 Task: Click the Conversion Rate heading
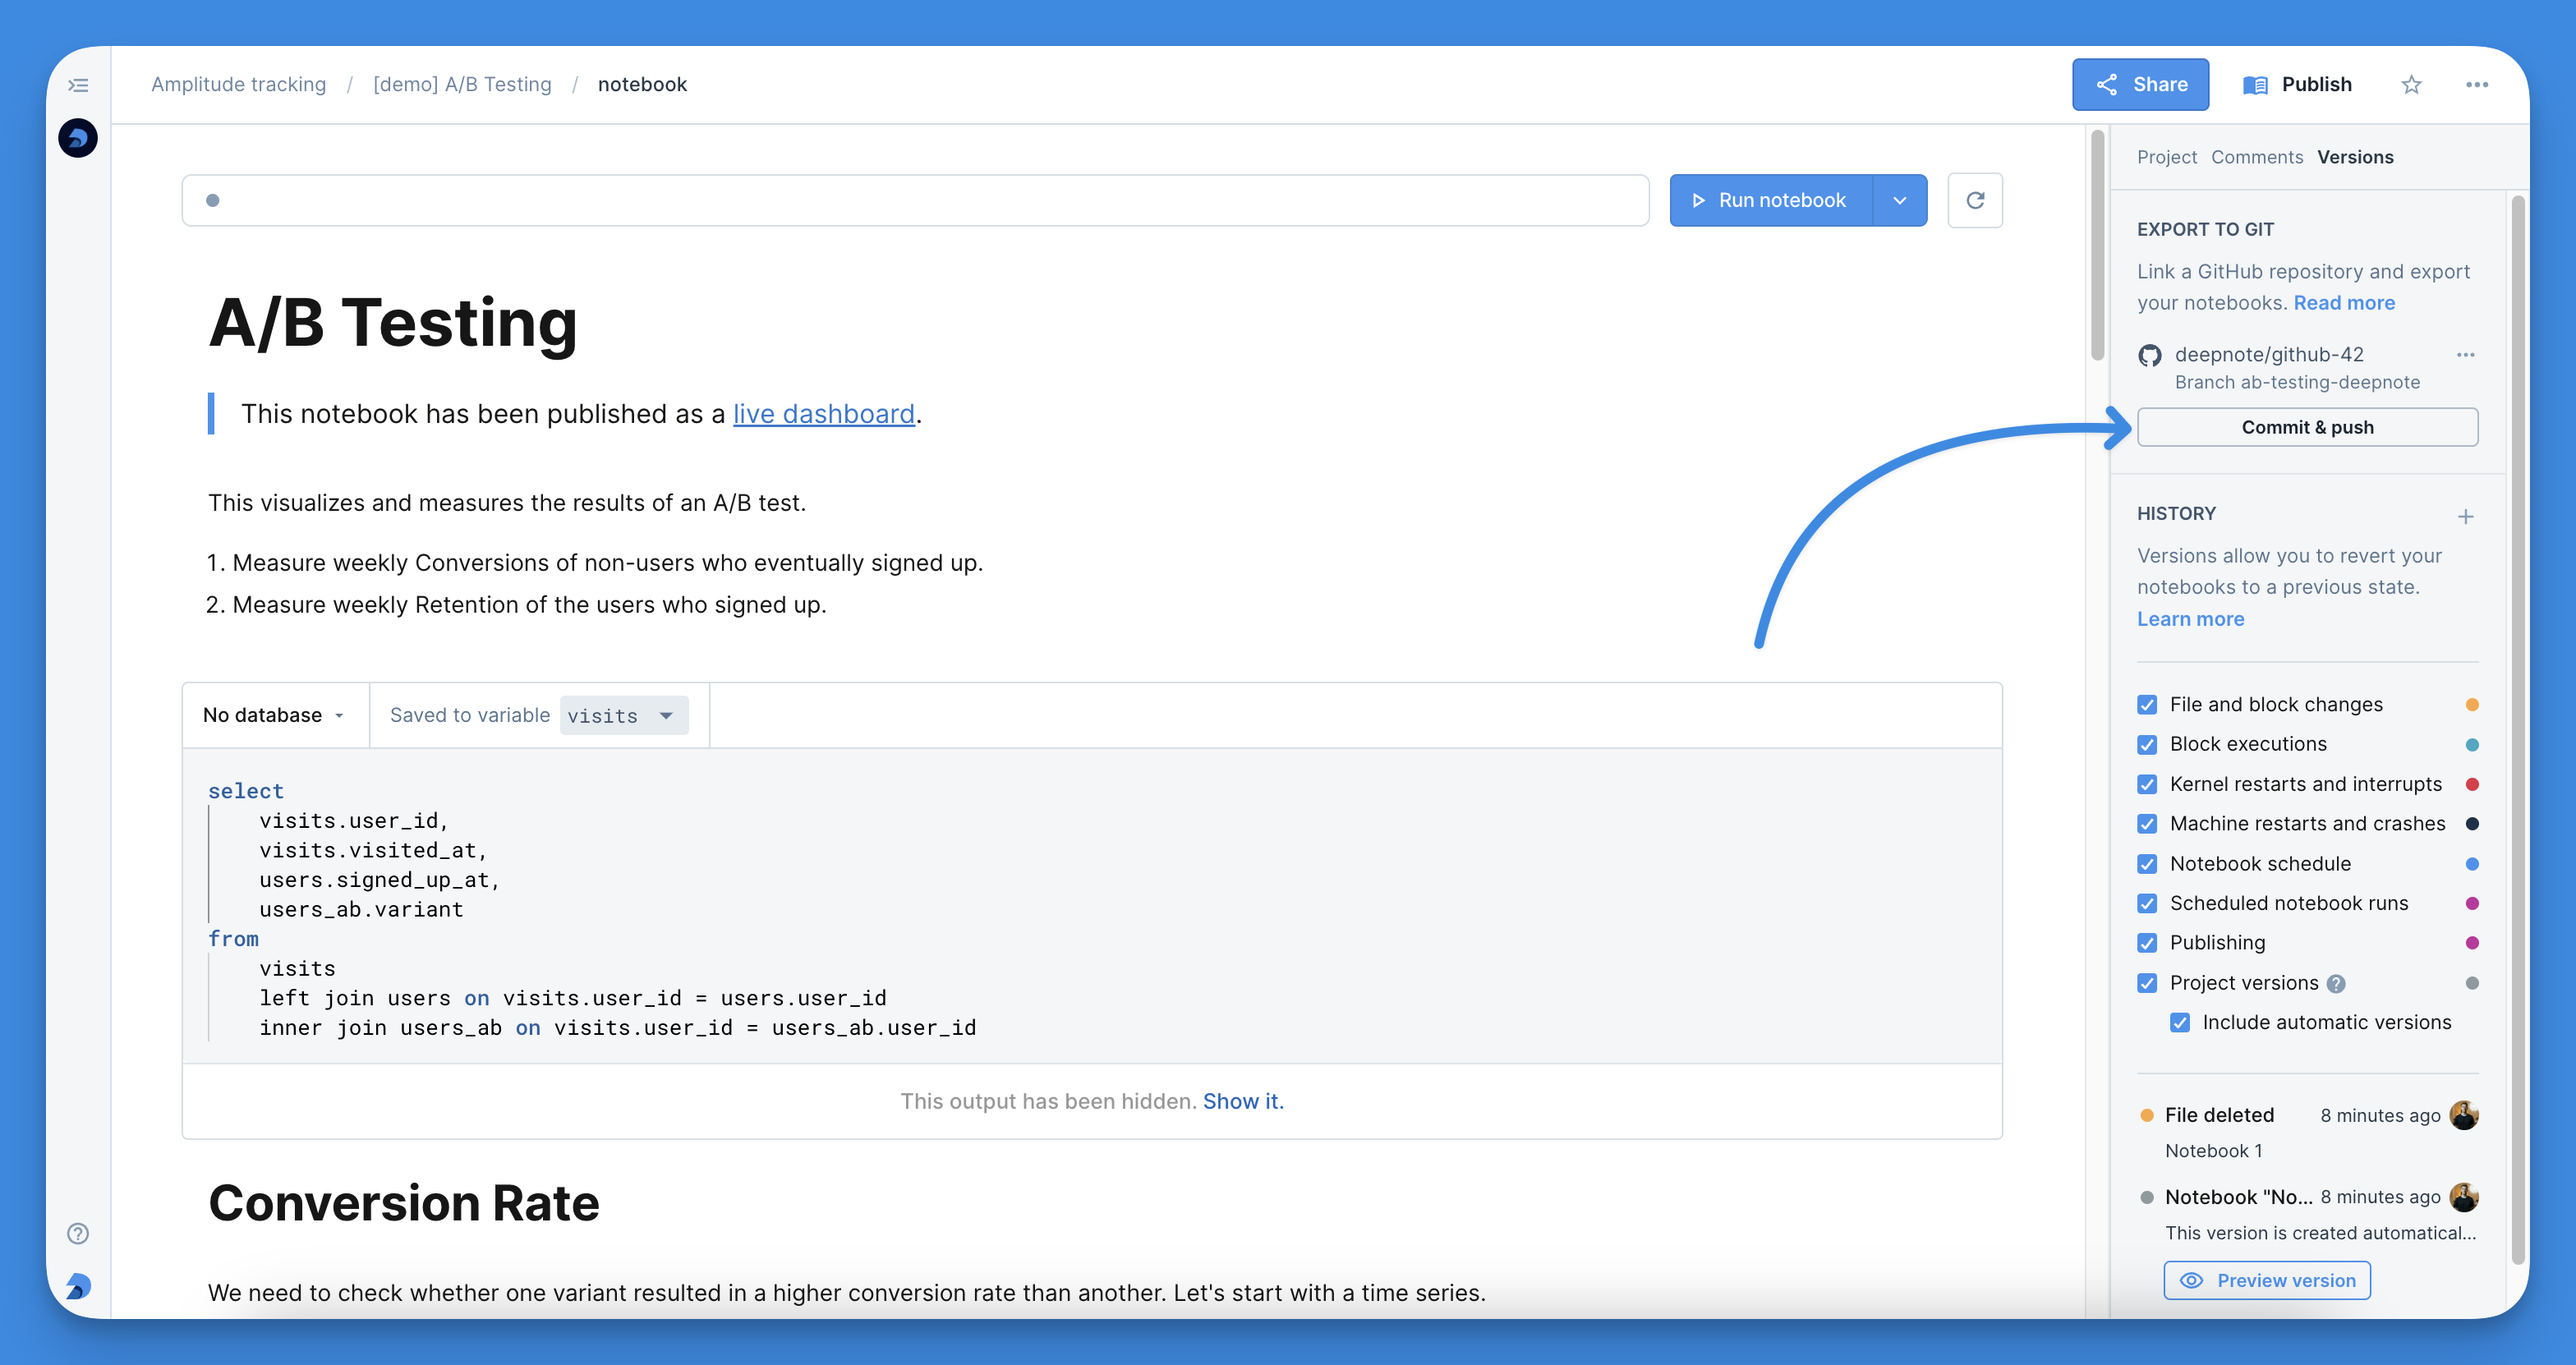coord(404,1203)
